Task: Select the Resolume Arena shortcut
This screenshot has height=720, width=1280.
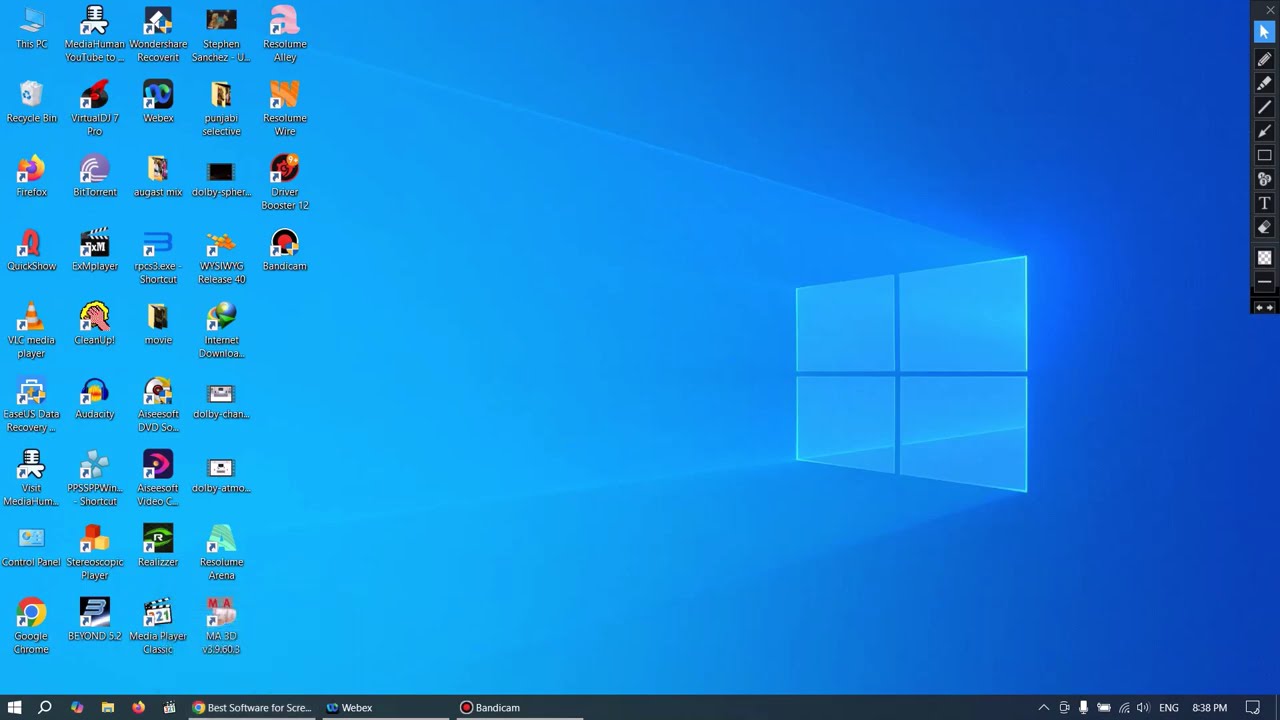Action: point(221,552)
